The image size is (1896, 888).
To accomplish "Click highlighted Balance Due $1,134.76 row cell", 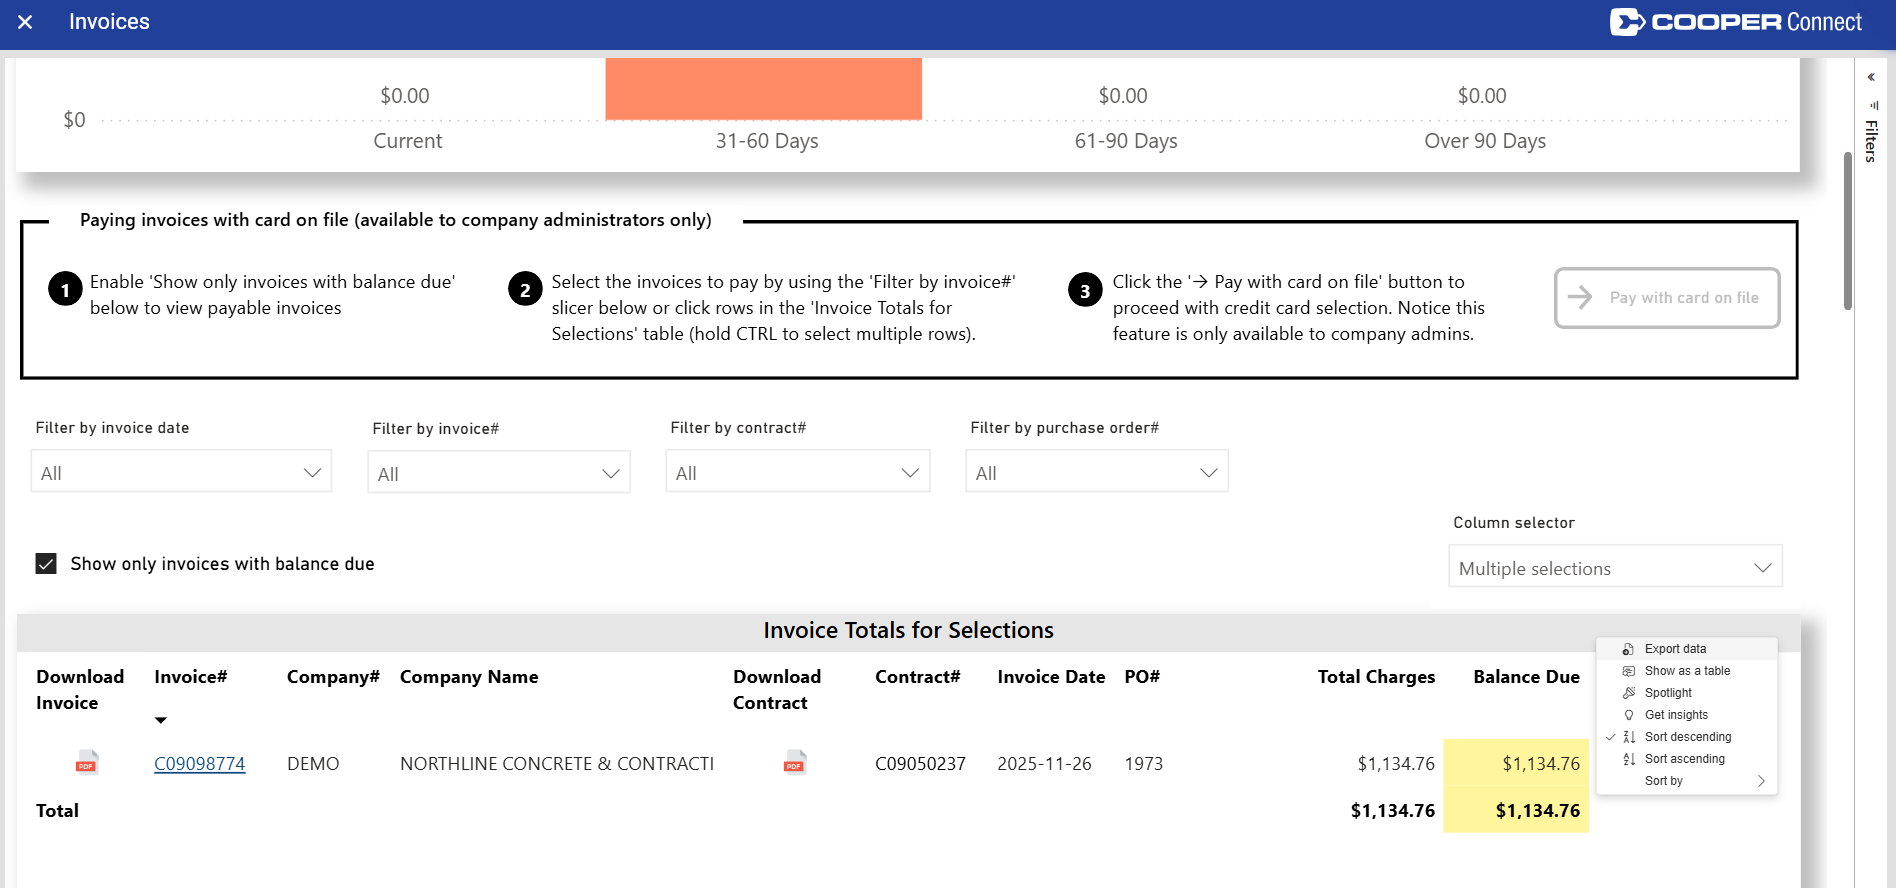I will [1516, 764].
